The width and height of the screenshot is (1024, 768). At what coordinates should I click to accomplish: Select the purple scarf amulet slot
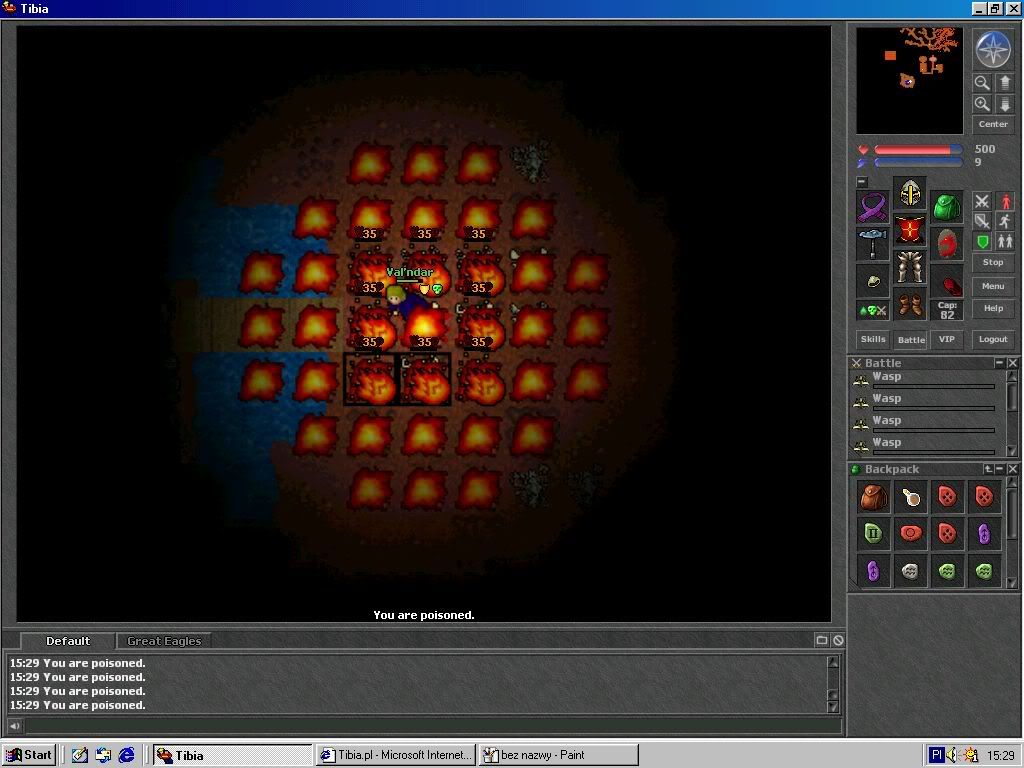[872, 207]
